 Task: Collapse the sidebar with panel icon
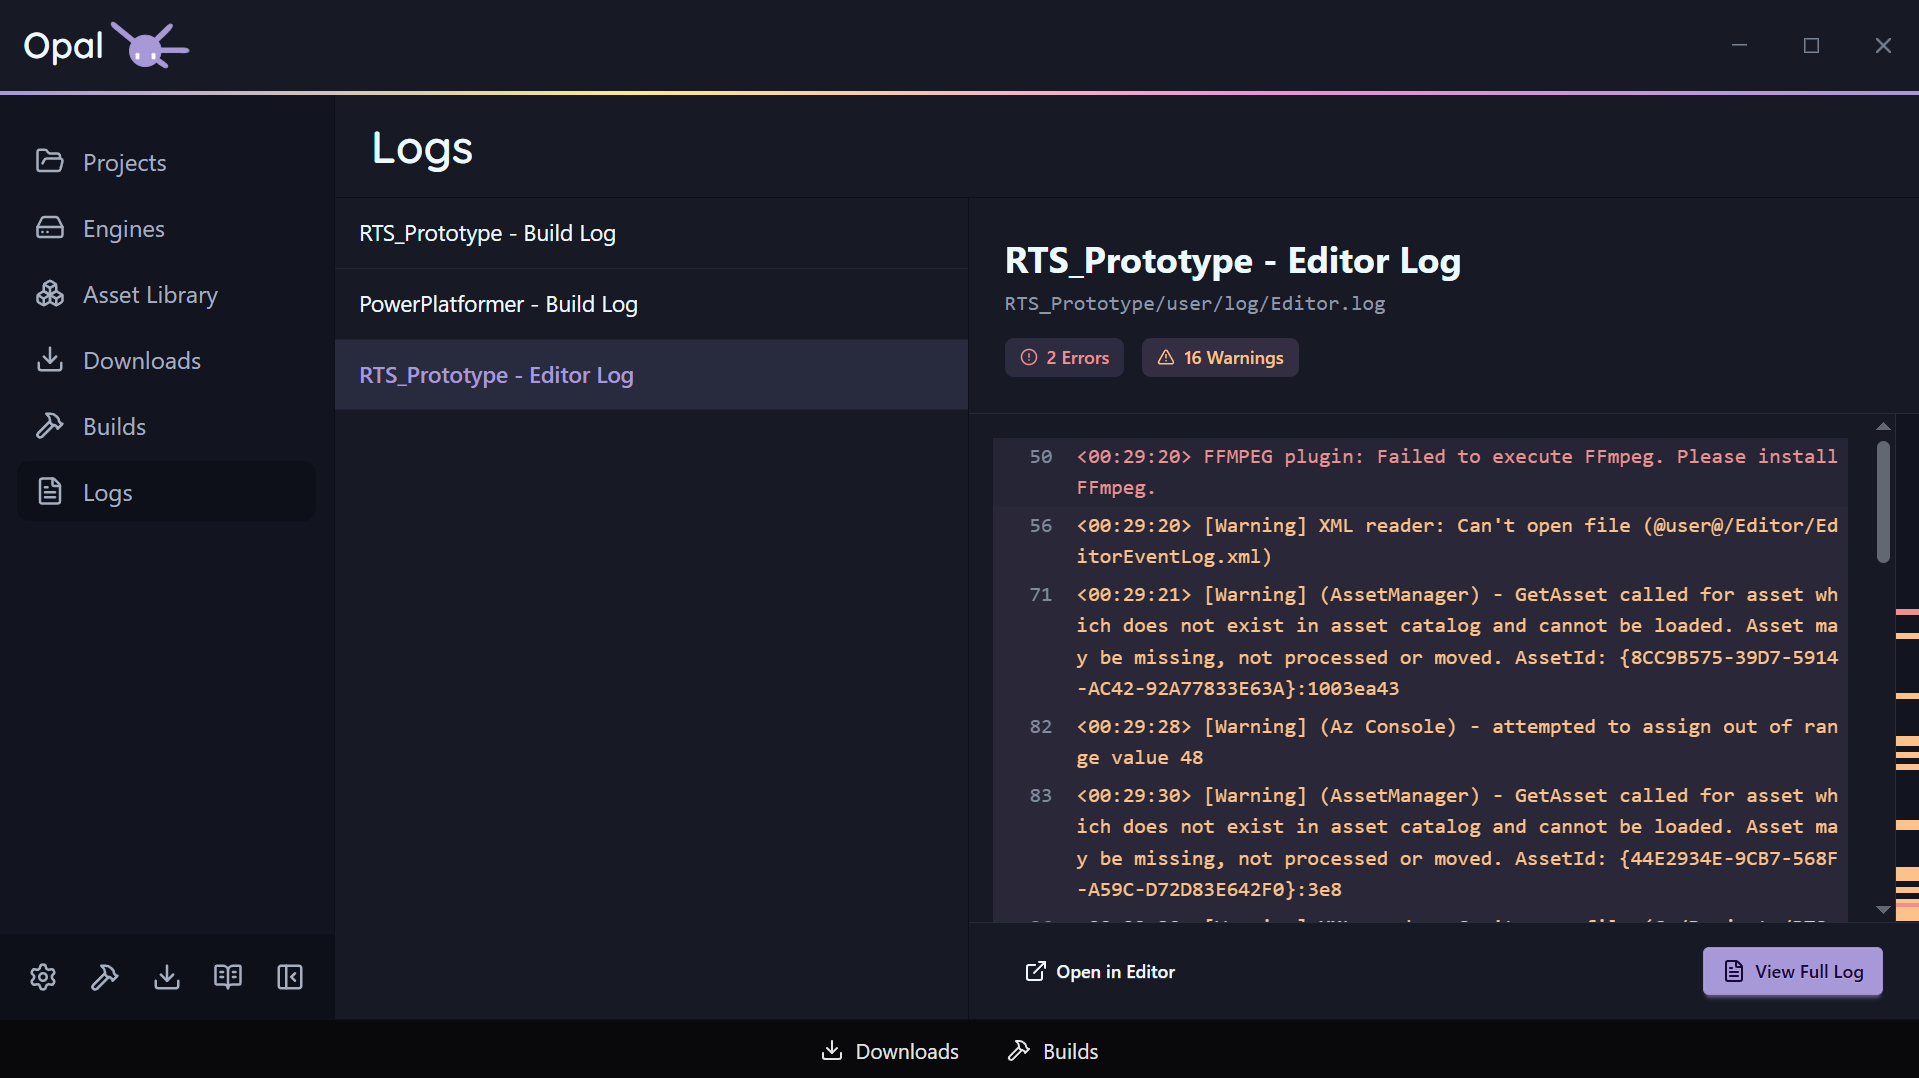290,977
